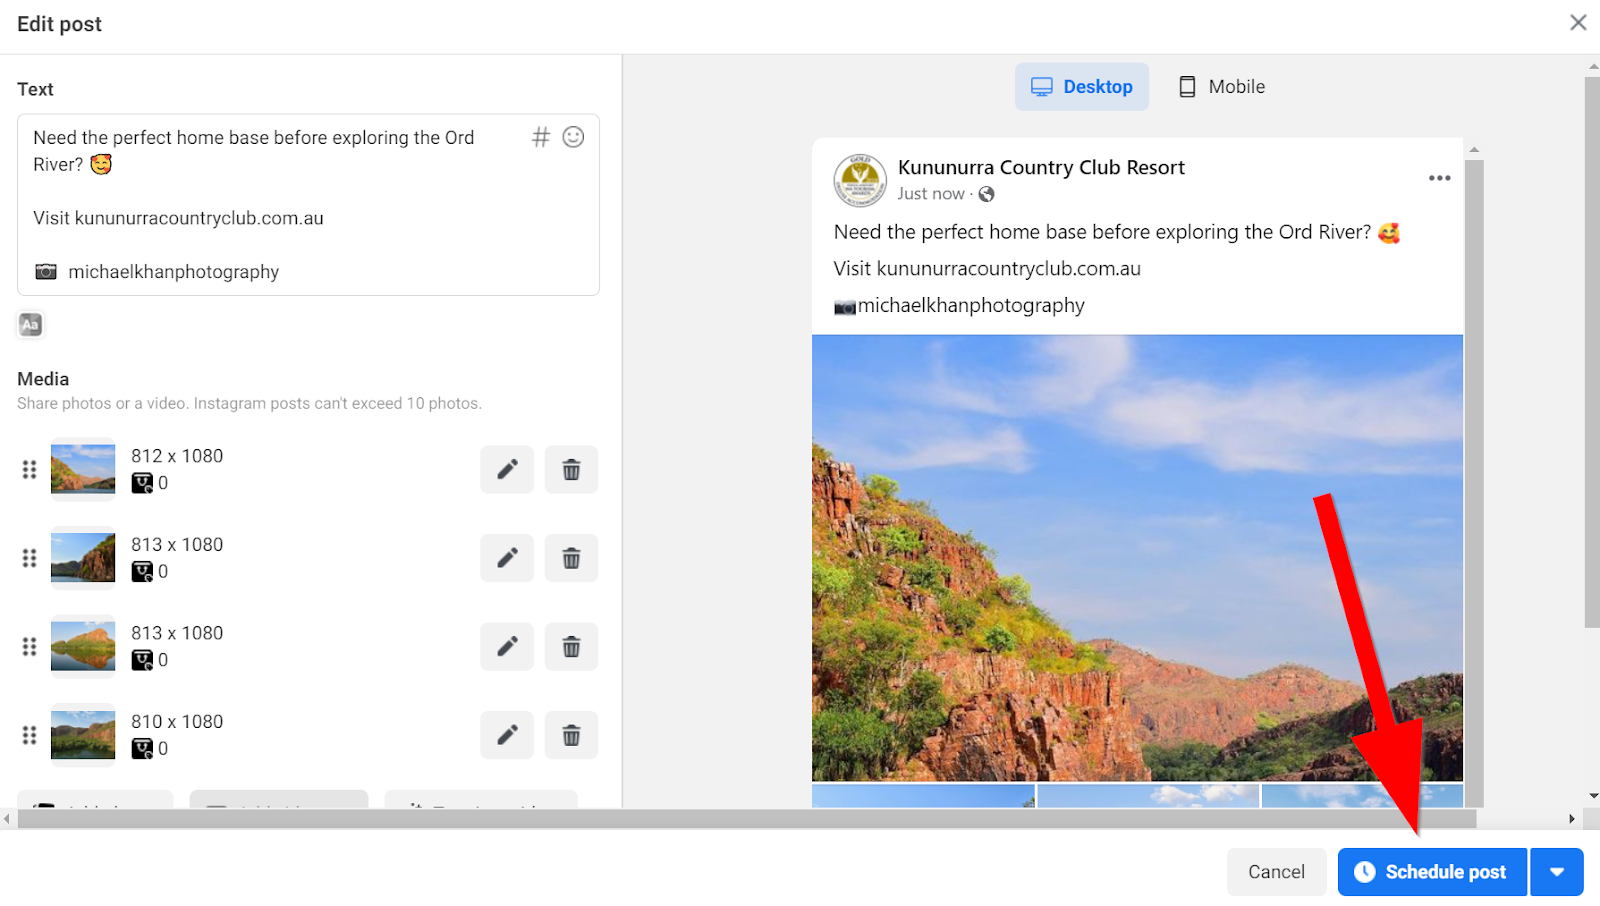Click 'michaelkhanphotography' in preview
1600x906 pixels.
(971, 305)
